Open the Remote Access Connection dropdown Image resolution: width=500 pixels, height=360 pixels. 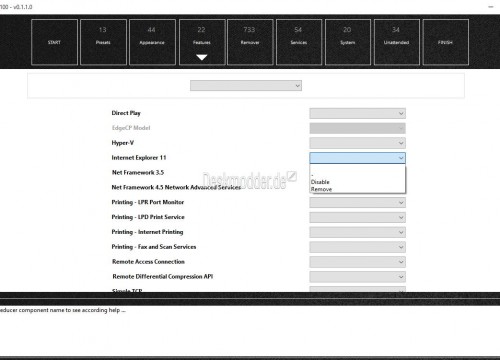[x=357, y=262]
